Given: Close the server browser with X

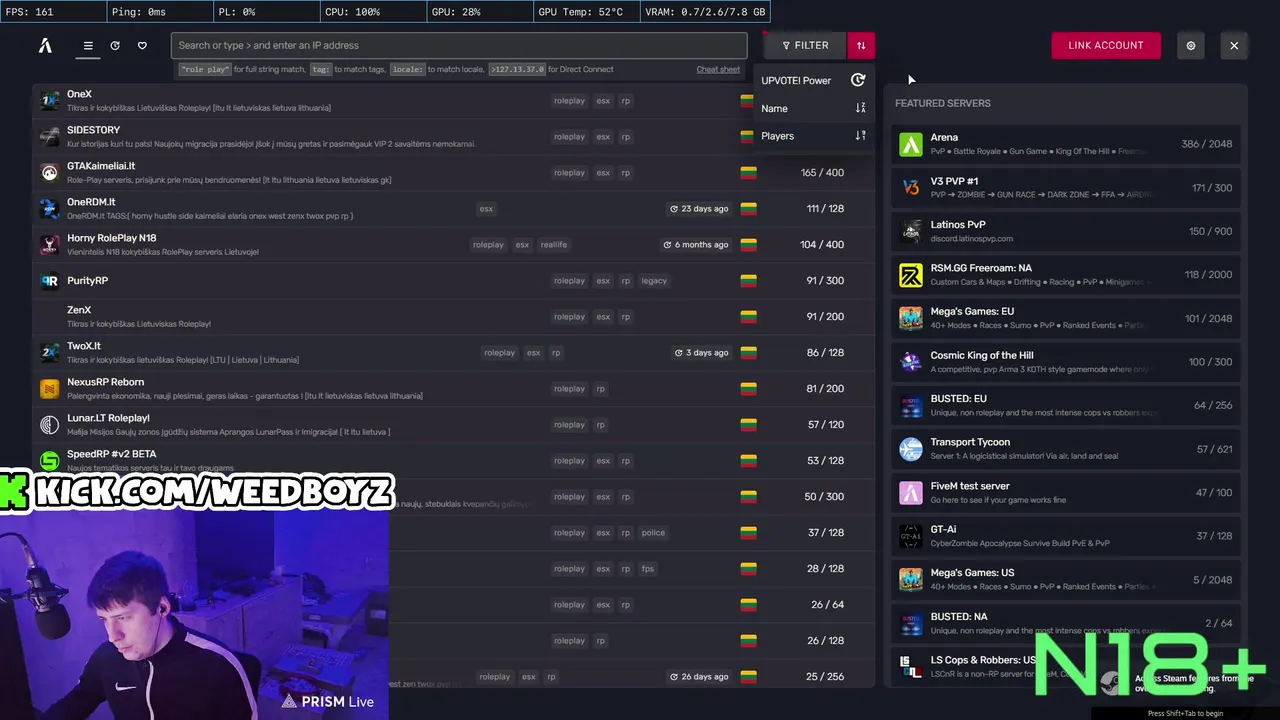Looking at the screenshot, I should tap(1234, 45).
